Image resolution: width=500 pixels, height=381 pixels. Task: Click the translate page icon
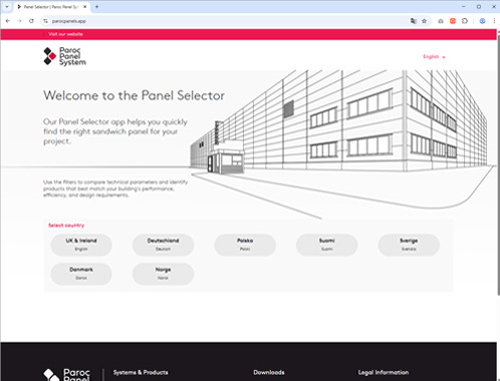click(413, 21)
